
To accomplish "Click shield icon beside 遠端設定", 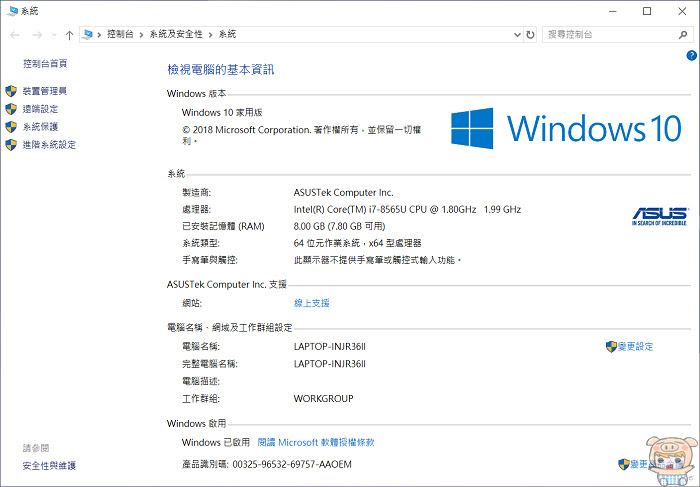I will pos(11,109).
